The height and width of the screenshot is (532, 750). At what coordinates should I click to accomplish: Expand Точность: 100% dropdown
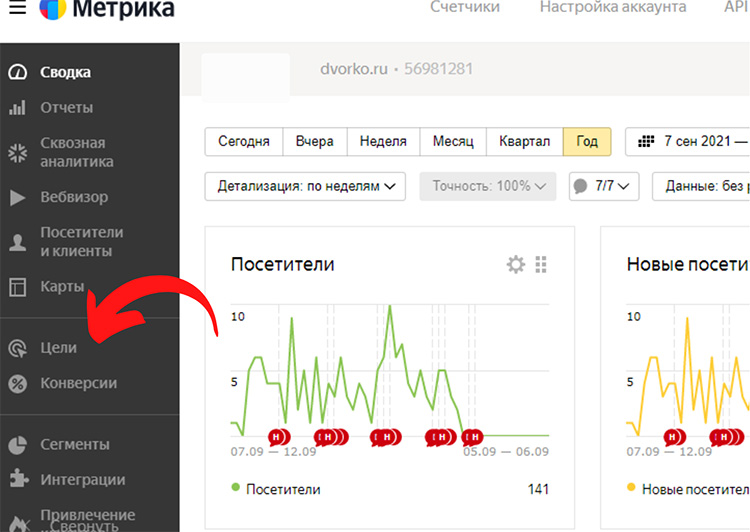(488, 186)
